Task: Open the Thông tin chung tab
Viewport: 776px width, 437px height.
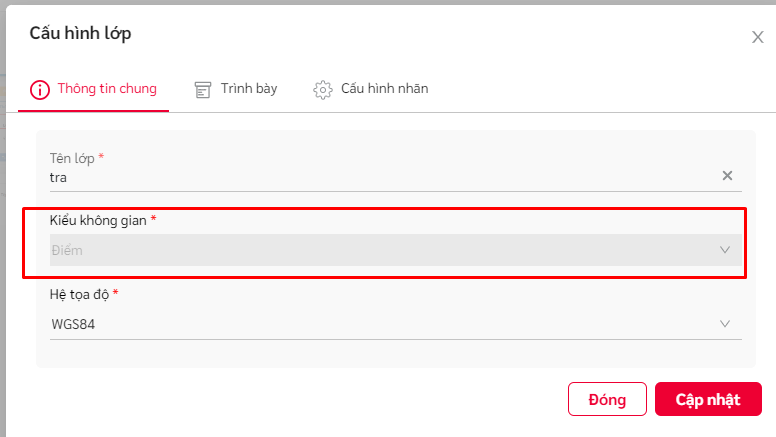Action: [94, 89]
